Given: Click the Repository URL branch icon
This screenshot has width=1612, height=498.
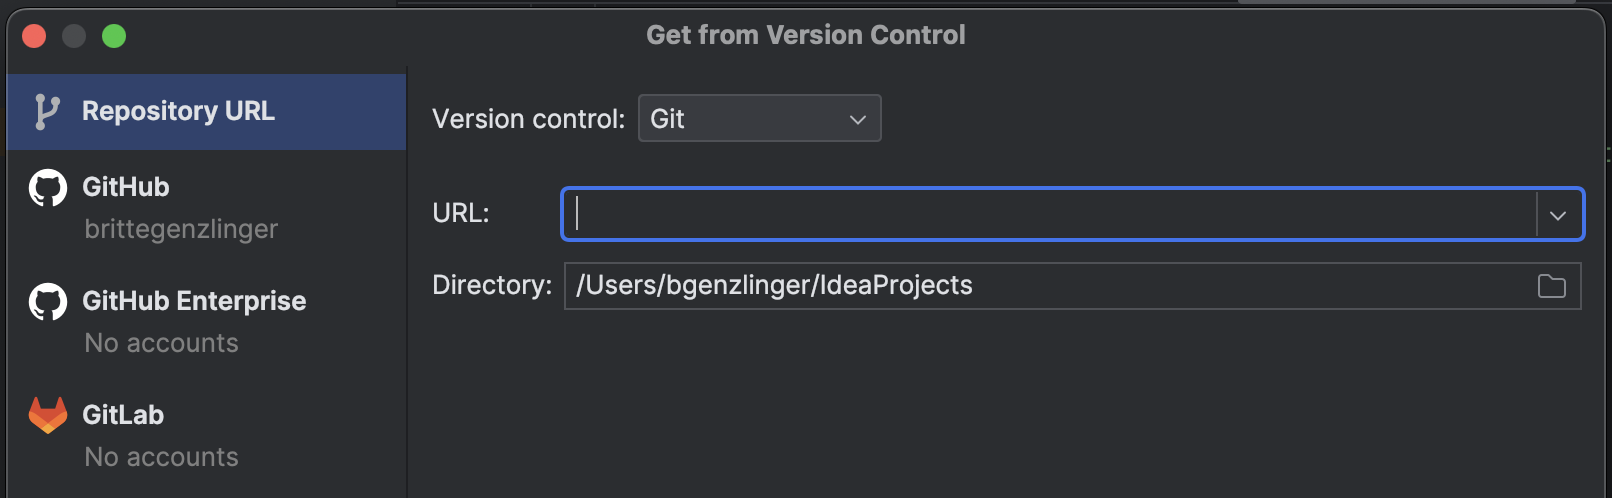Looking at the screenshot, I should point(46,112).
